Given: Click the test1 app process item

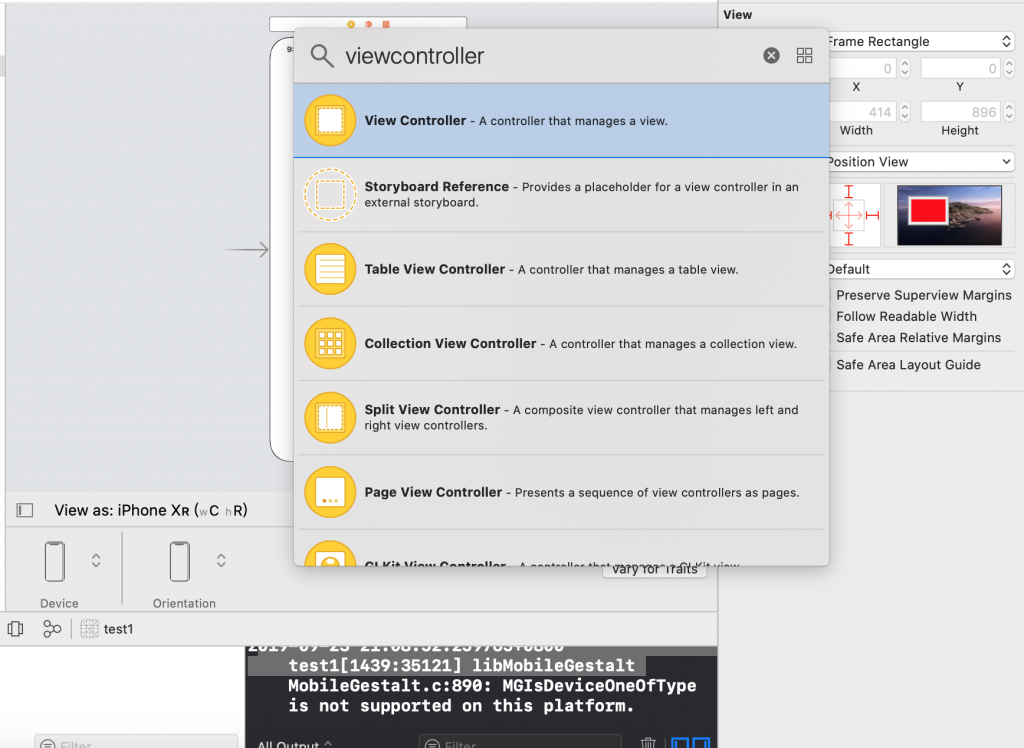Looking at the screenshot, I should pos(106,628).
